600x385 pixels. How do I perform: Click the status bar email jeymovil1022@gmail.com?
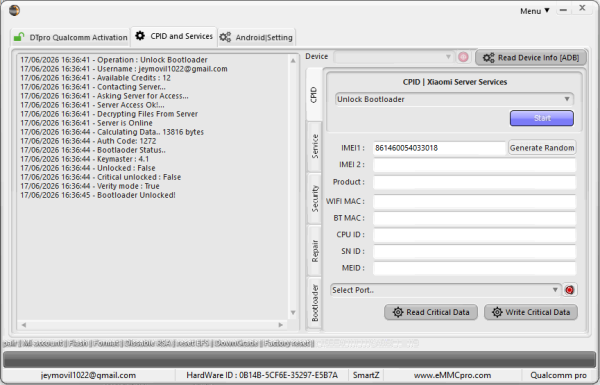(88, 375)
